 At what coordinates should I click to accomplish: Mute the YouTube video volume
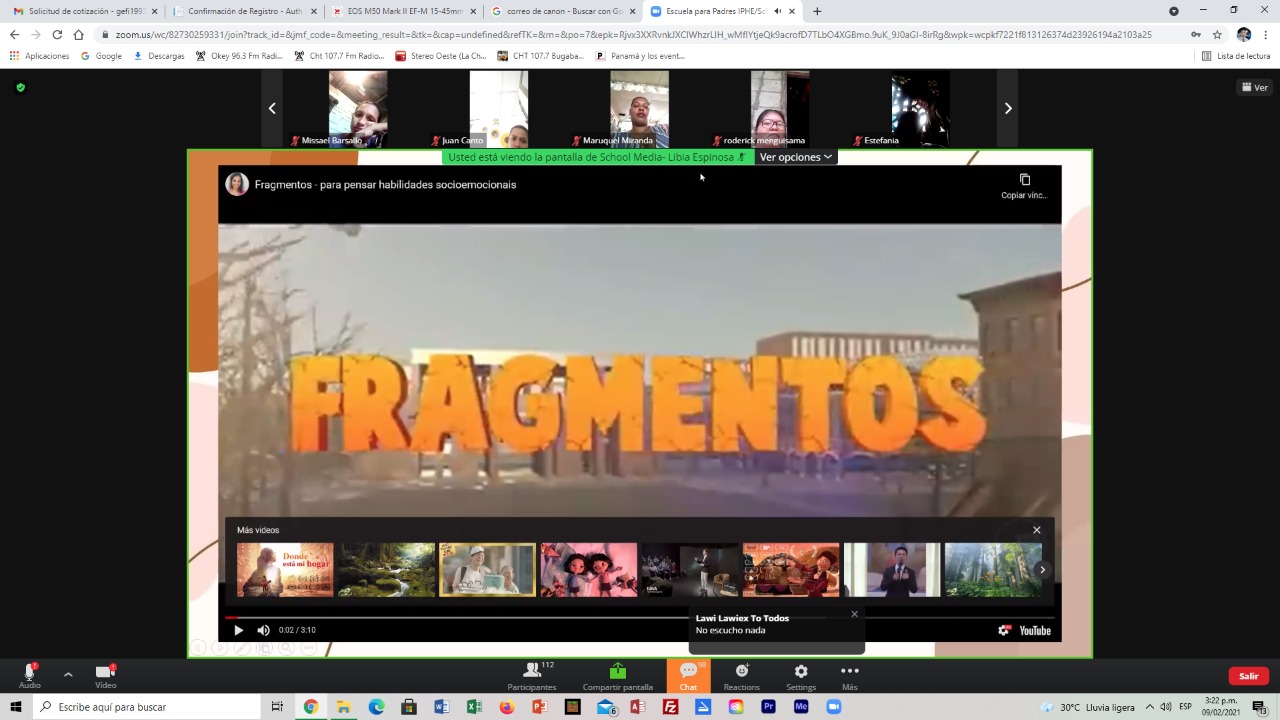[263, 630]
